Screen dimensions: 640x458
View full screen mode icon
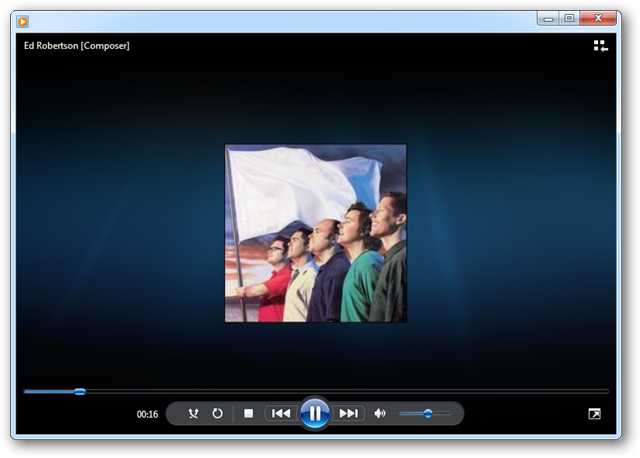pyautogui.click(x=594, y=414)
